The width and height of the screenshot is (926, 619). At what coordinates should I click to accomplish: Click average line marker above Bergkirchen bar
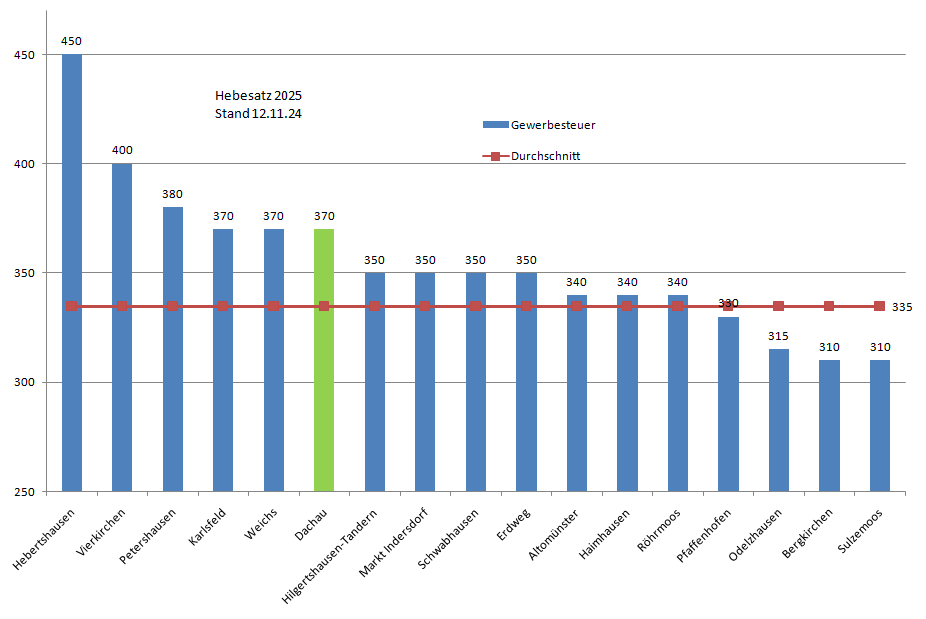tap(829, 306)
